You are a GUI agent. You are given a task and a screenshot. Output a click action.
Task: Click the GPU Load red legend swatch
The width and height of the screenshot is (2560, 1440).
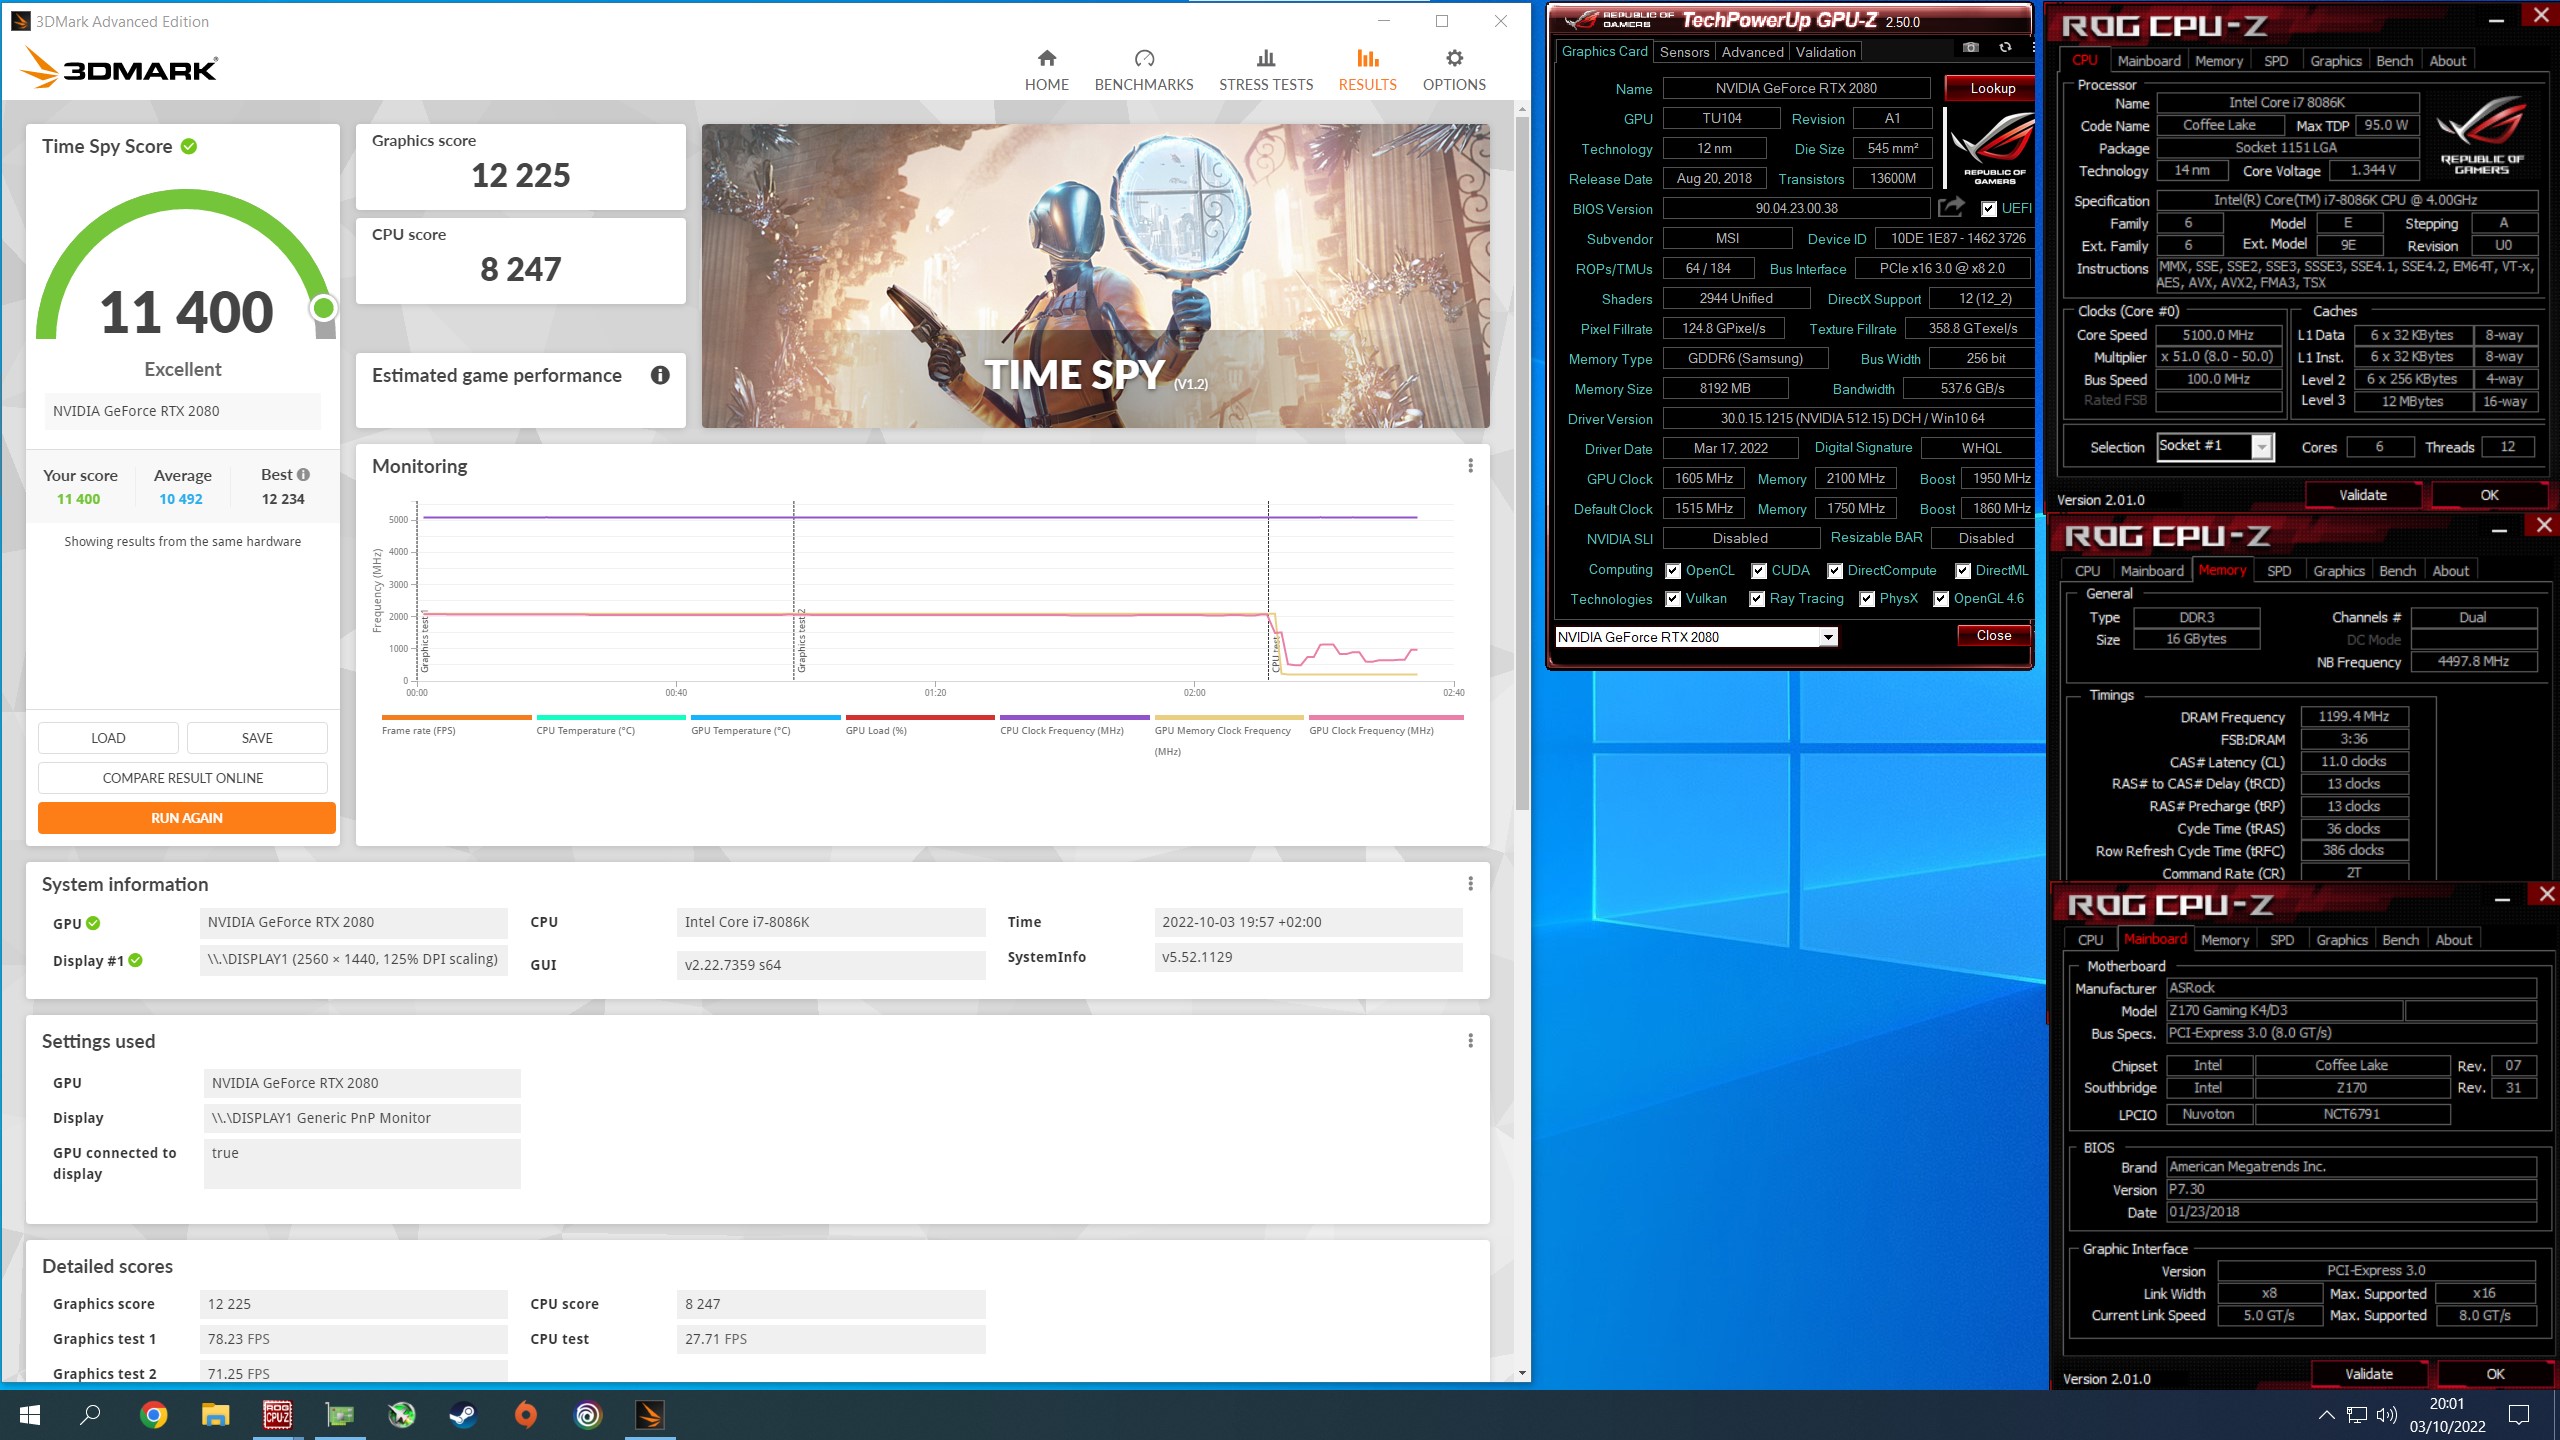[x=920, y=717]
